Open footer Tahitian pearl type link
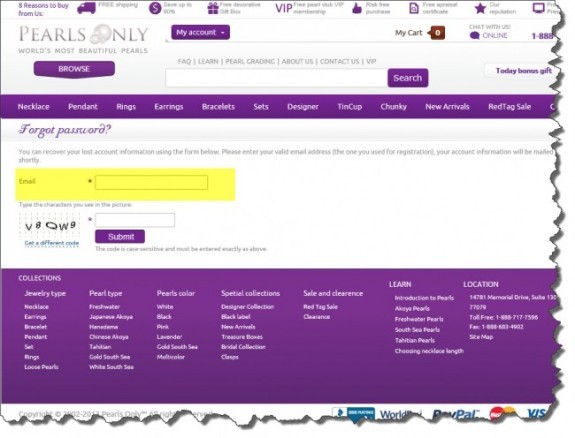575x438 pixels. coord(100,347)
